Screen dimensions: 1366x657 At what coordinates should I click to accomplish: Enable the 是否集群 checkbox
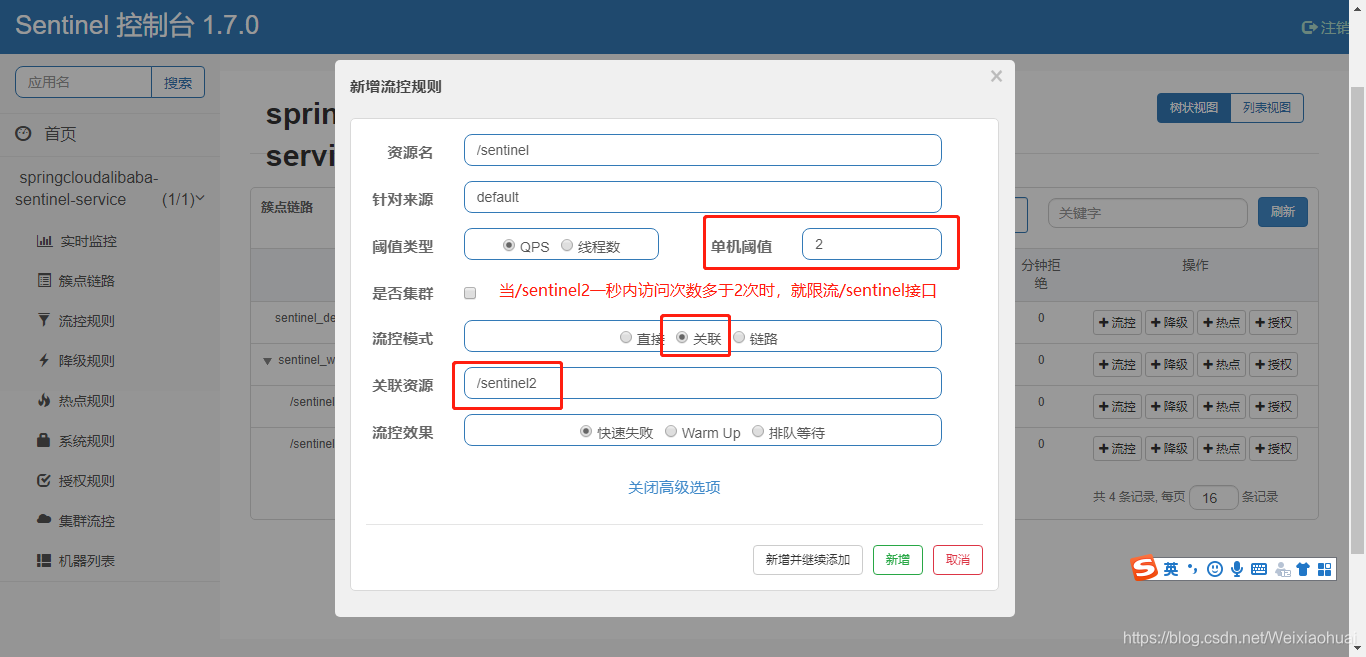tap(470, 293)
